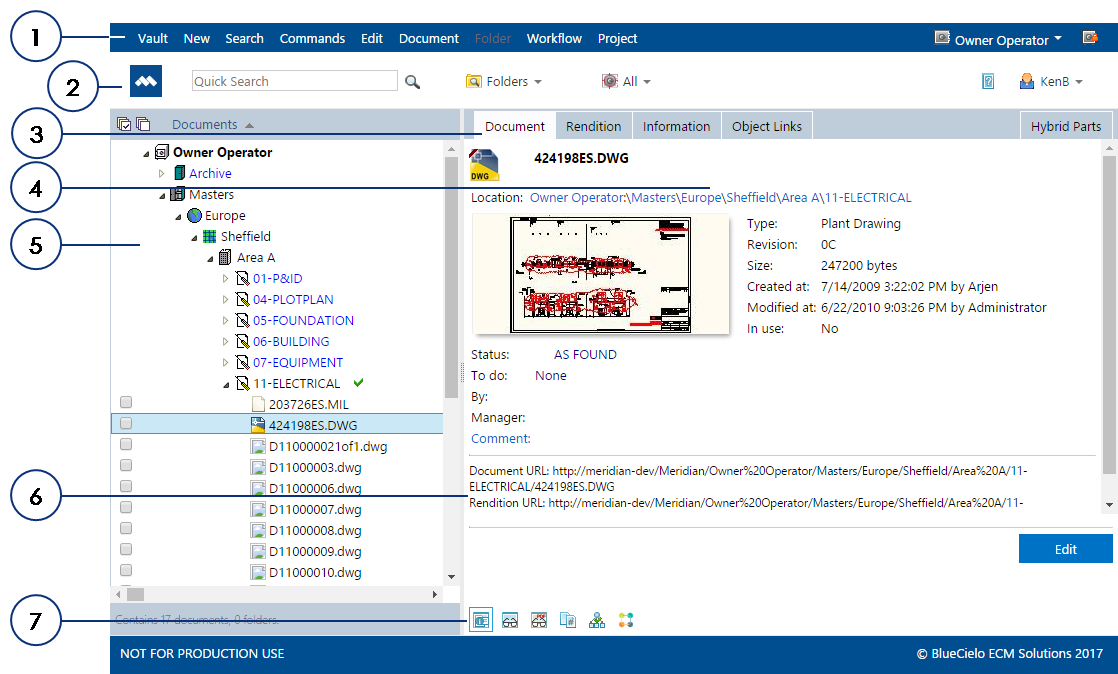The image size is (1118, 674).
Task: Click the Comment link
Action: click(x=500, y=438)
